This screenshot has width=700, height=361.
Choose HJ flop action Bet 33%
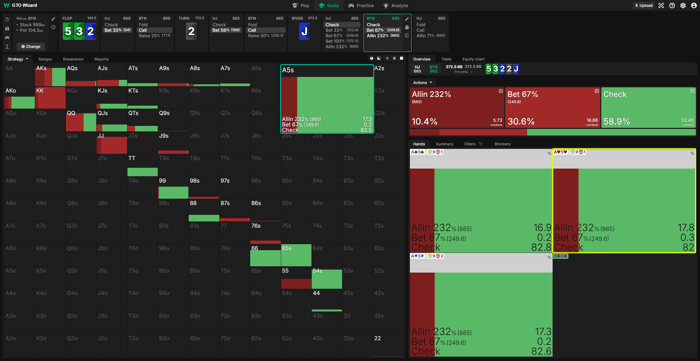click(118, 30)
